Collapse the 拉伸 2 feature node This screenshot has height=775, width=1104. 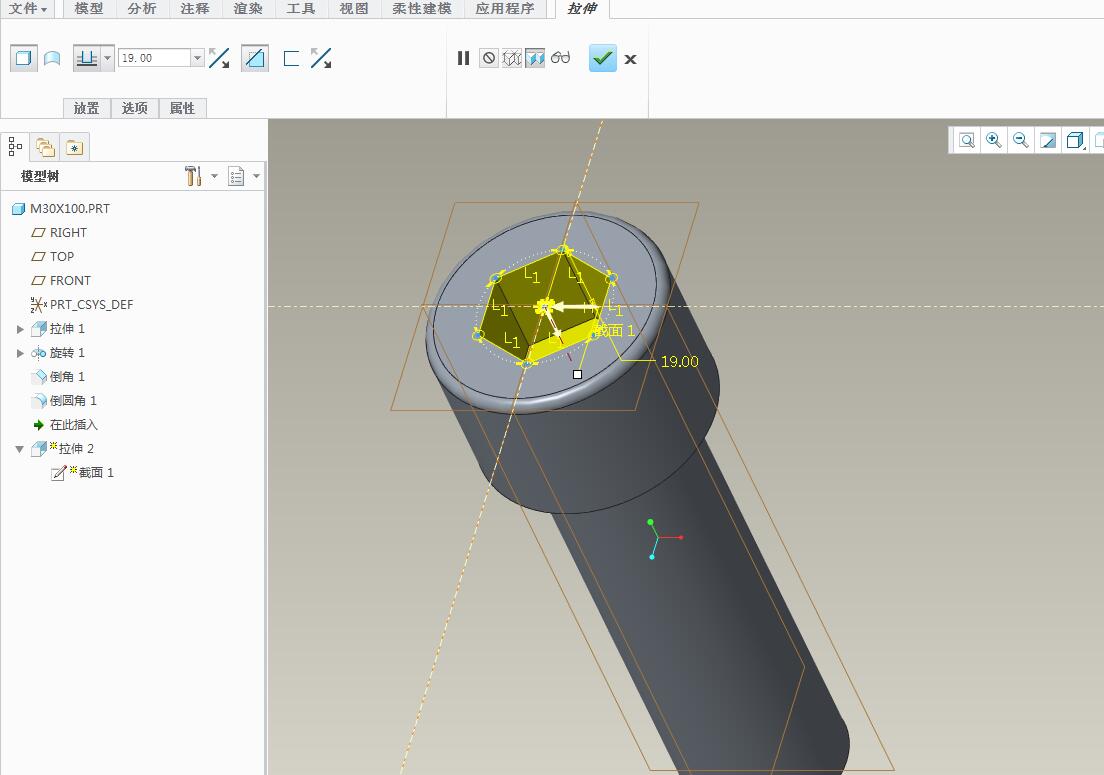point(20,448)
